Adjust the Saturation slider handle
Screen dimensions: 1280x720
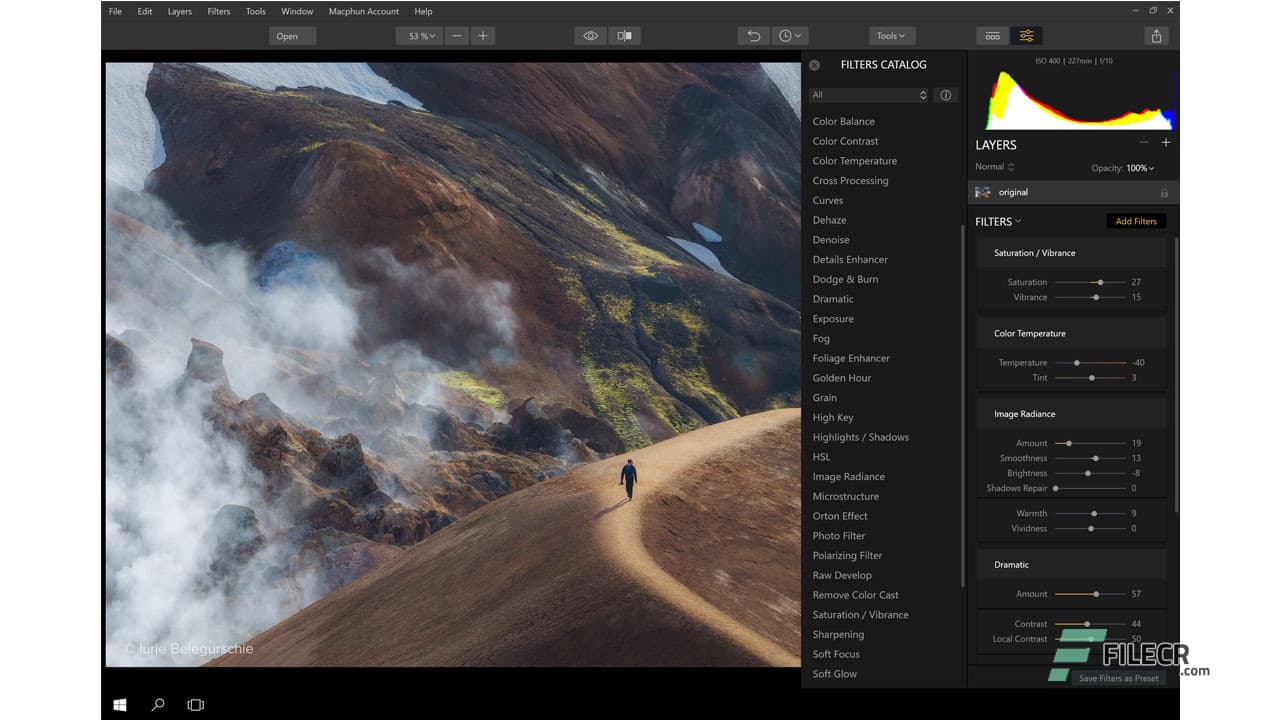pyautogui.click(x=1098, y=282)
